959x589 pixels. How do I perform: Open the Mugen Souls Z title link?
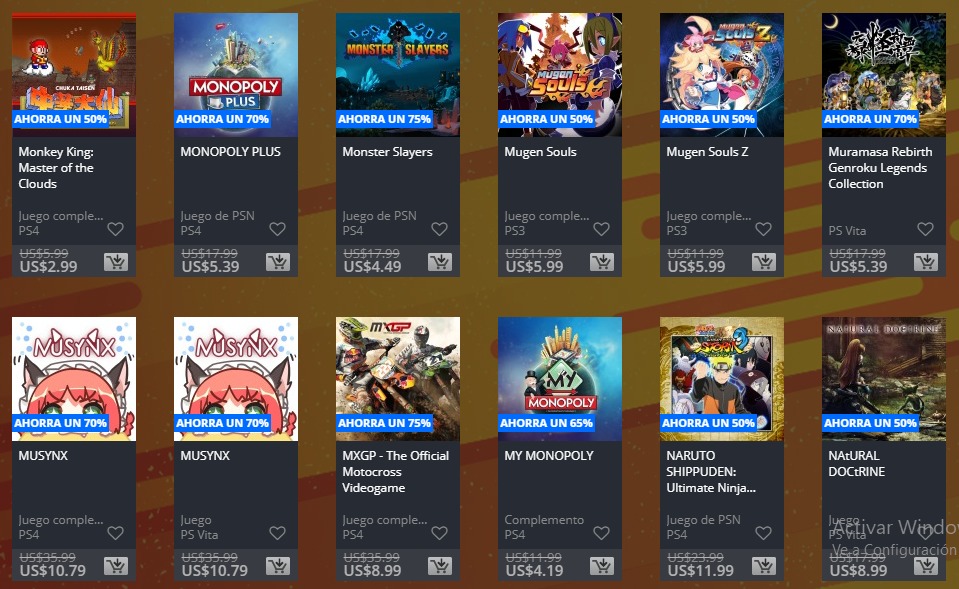pos(707,152)
